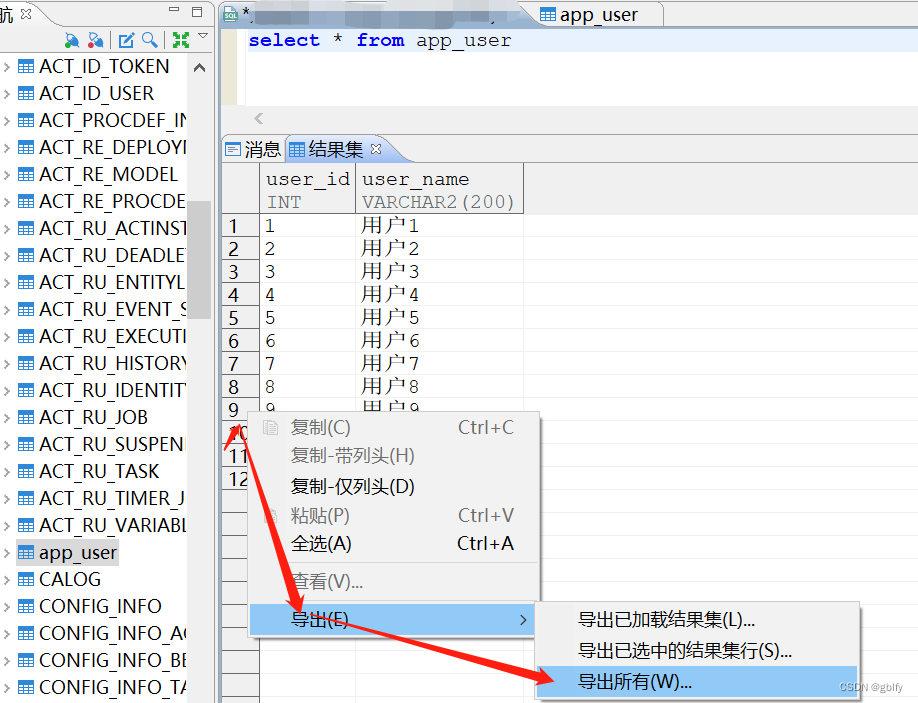Select the ACT_RE_MODEL table in tree
This screenshot has width=918, height=703.
108,174
